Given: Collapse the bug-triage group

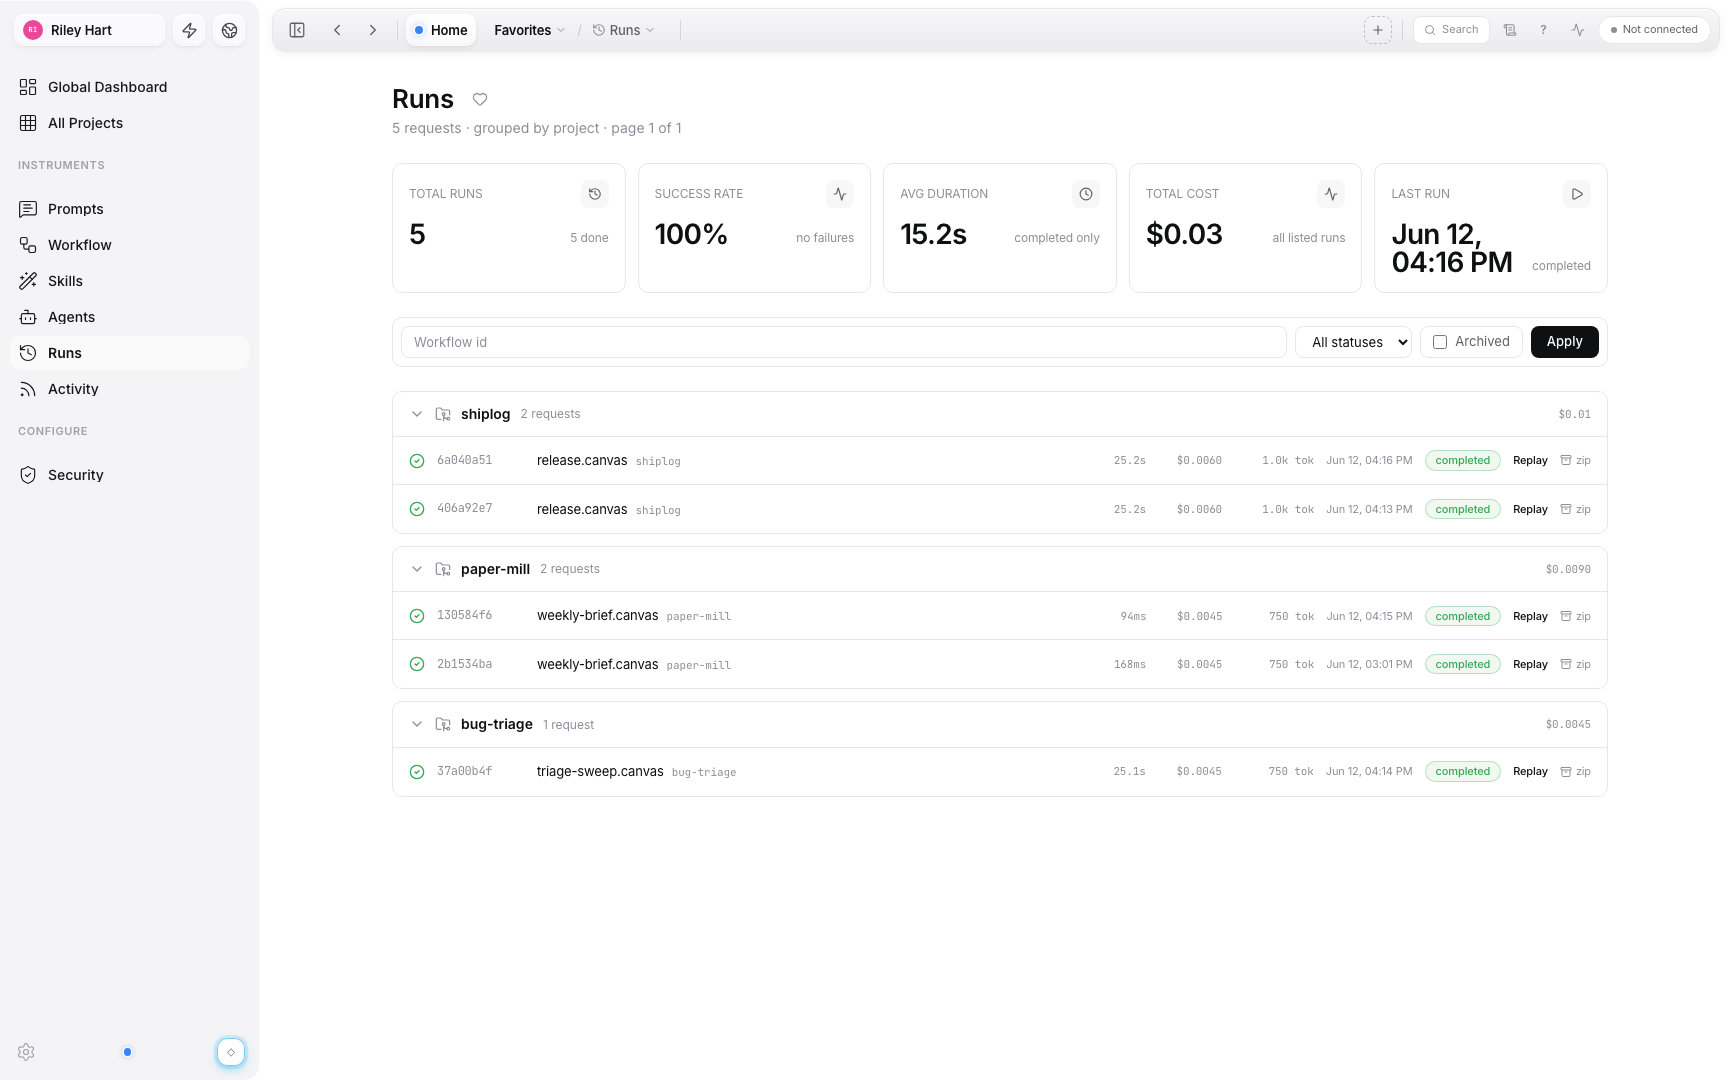Looking at the screenshot, I should 417,724.
